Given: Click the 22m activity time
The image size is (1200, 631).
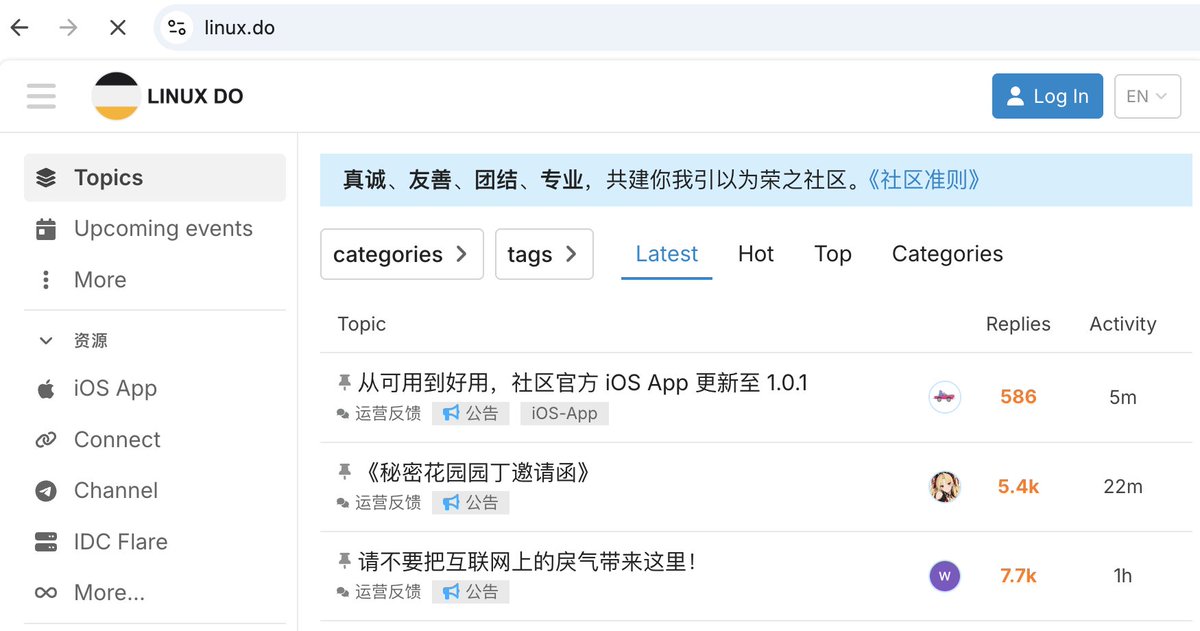Looking at the screenshot, I should pos(1123,487).
